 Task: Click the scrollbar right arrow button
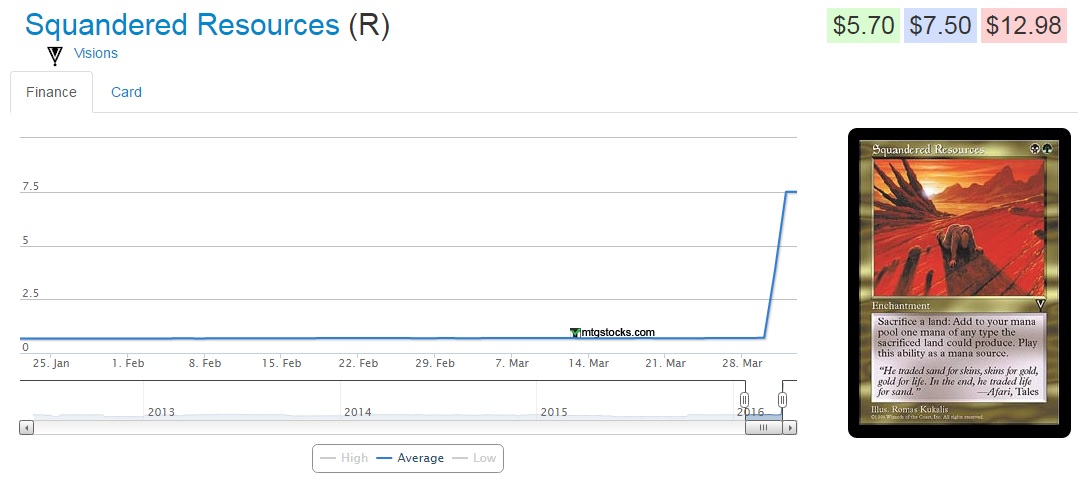pos(790,427)
